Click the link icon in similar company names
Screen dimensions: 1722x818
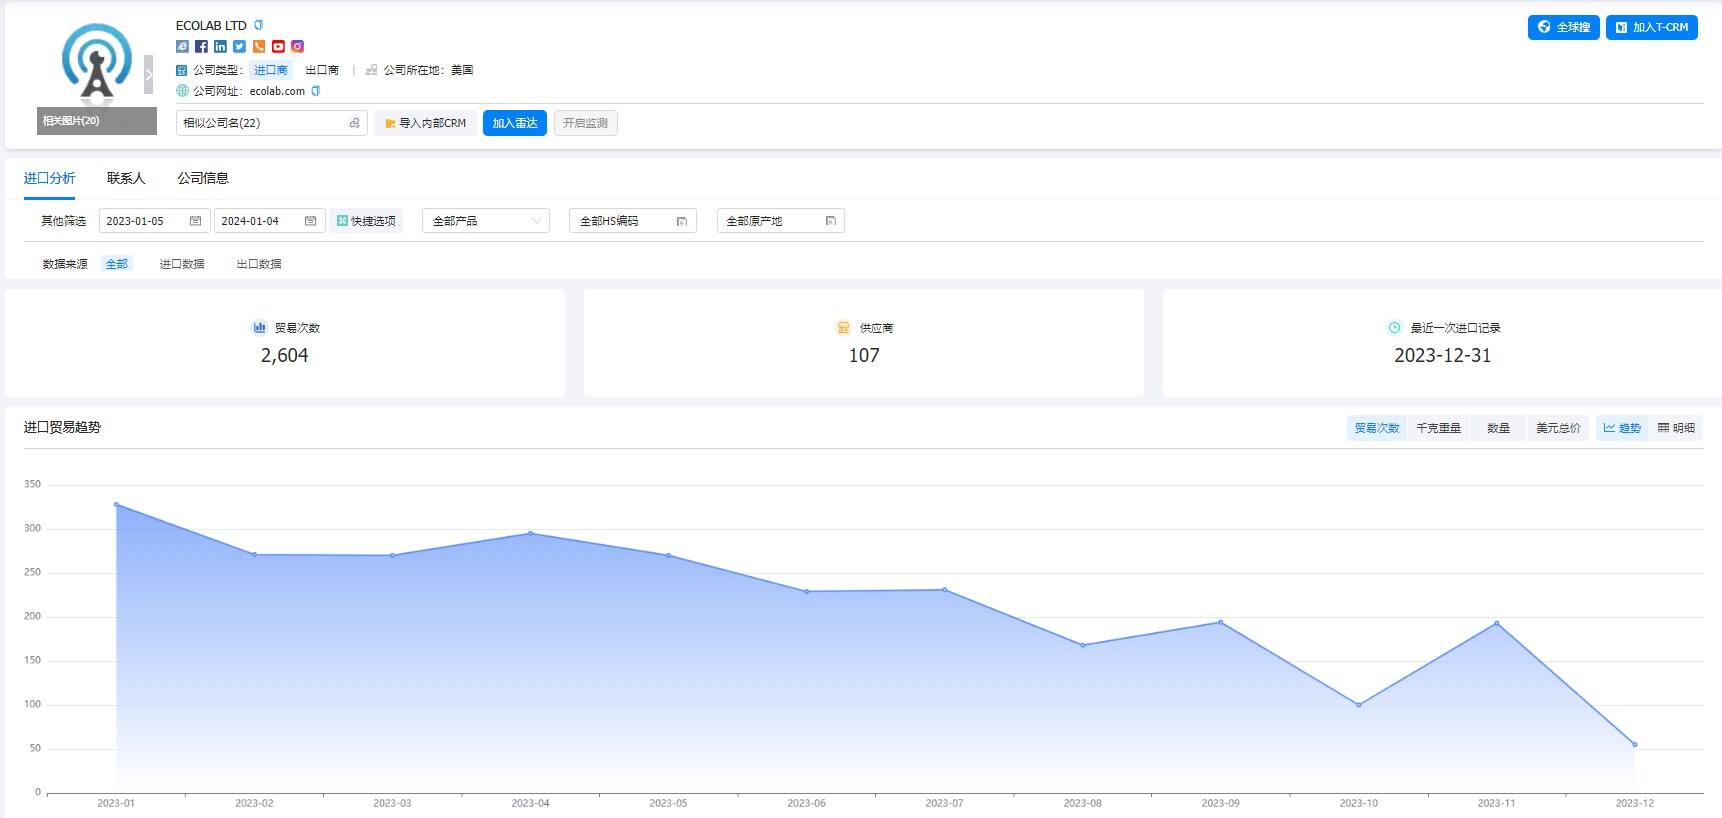354,123
